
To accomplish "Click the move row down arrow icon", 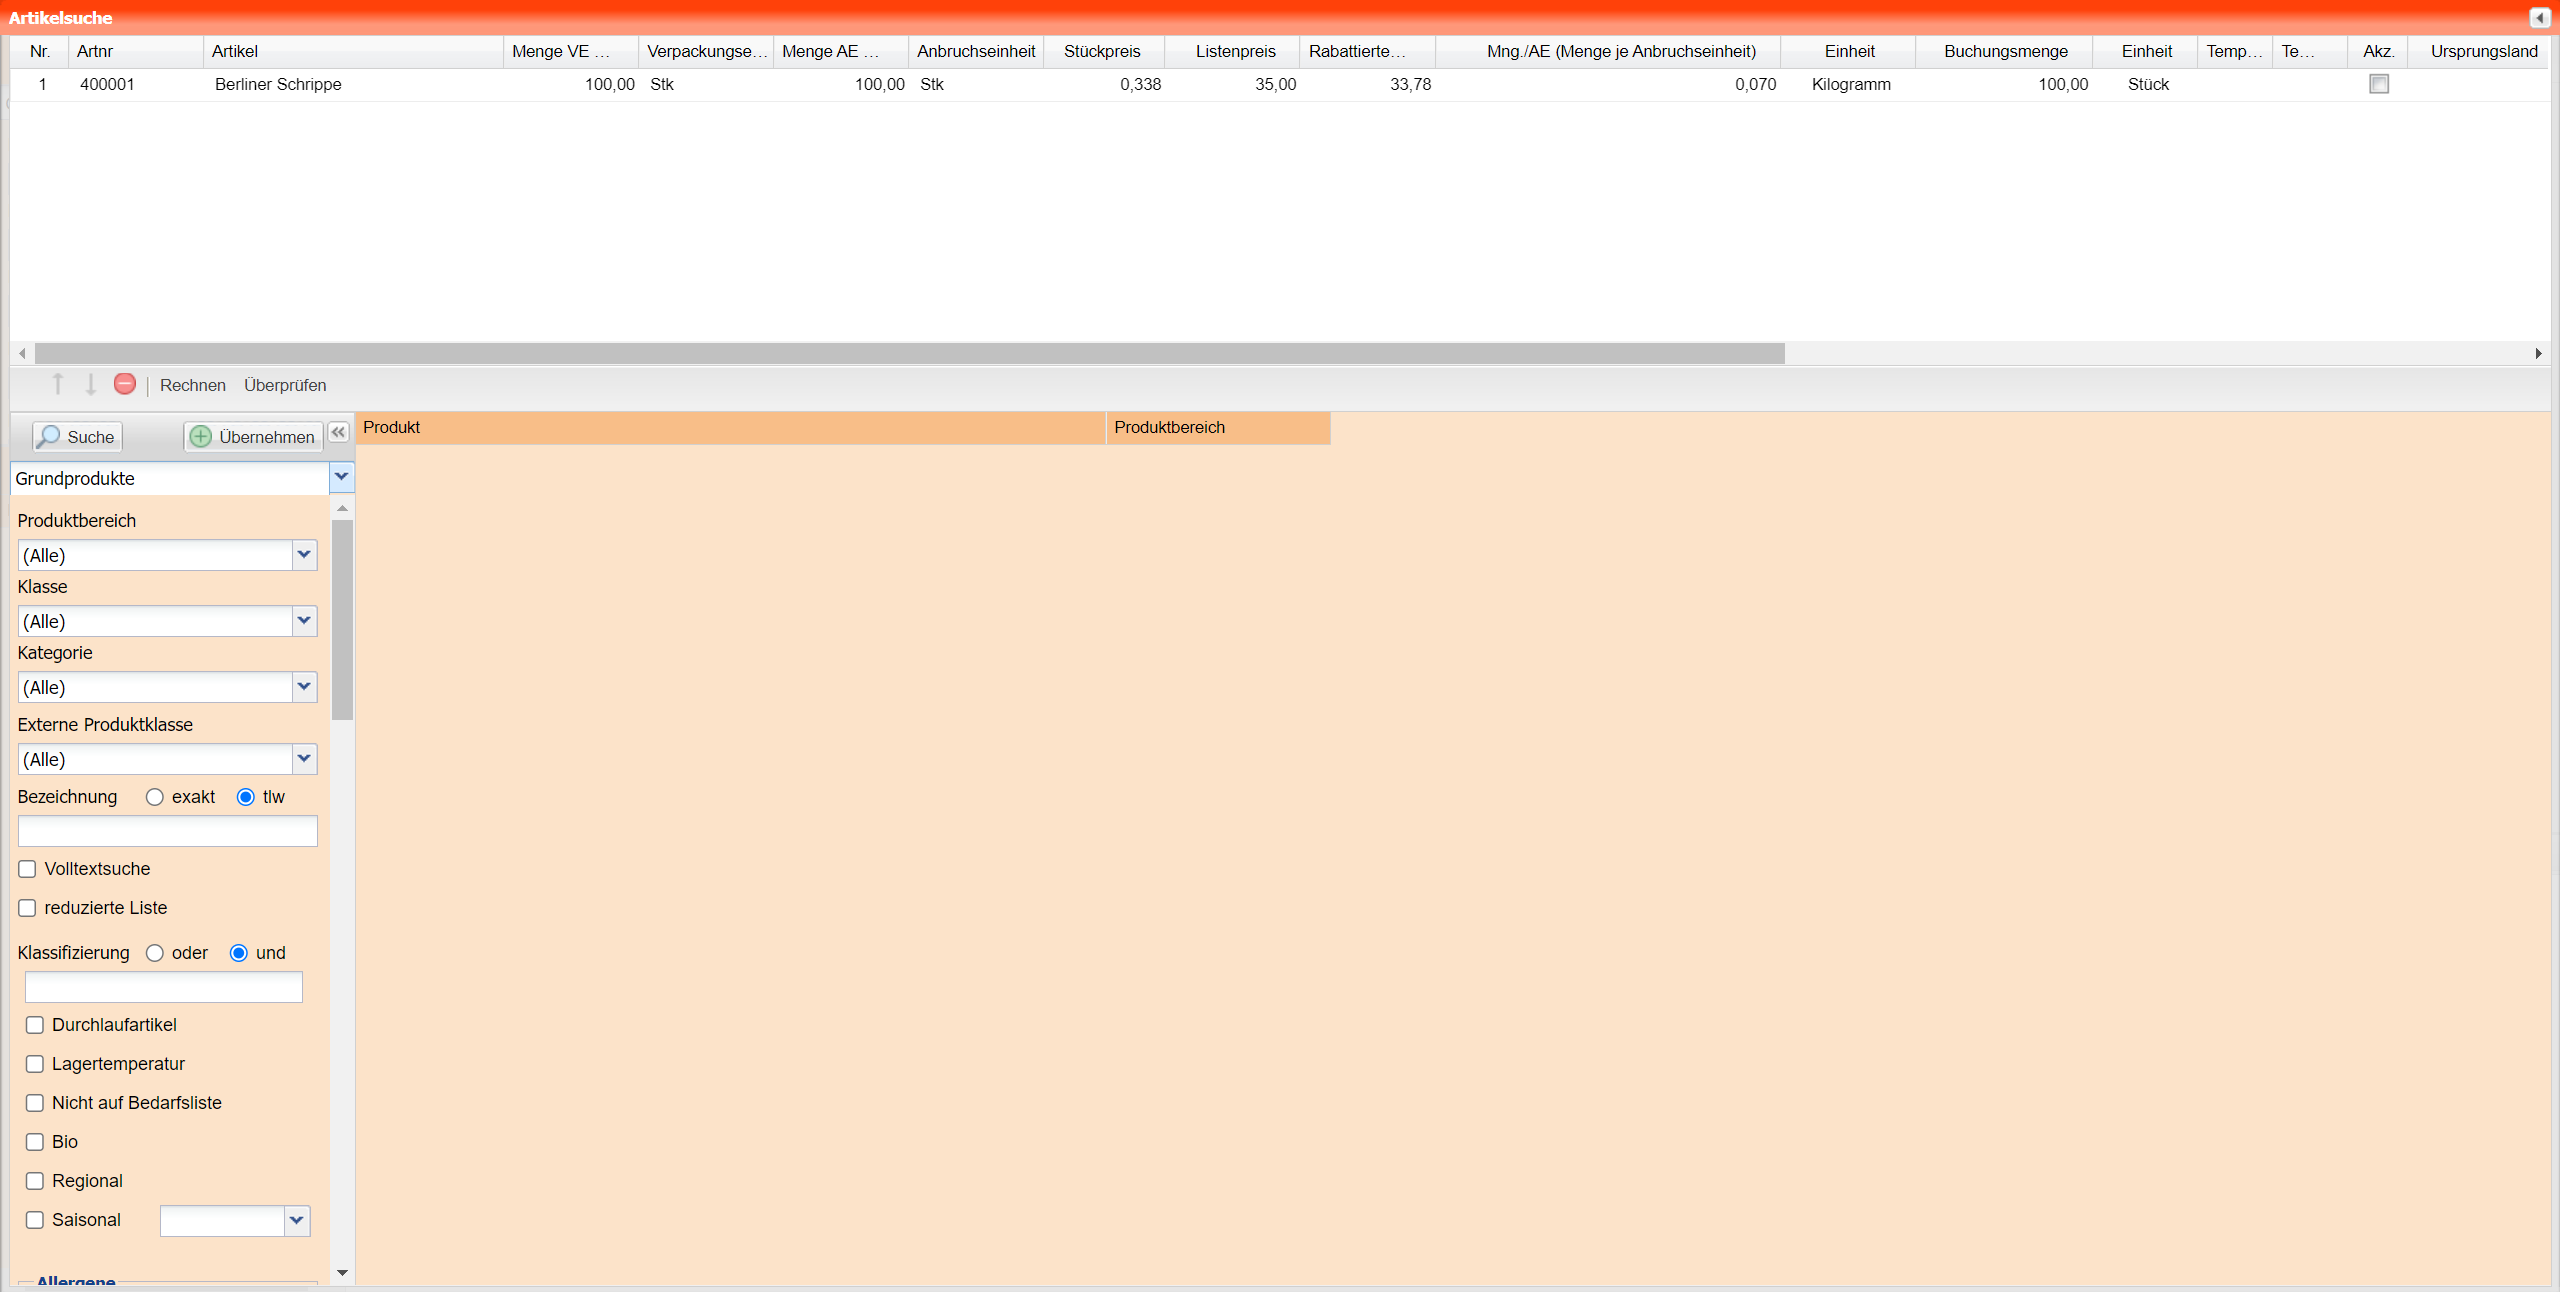I will (x=90, y=384).
